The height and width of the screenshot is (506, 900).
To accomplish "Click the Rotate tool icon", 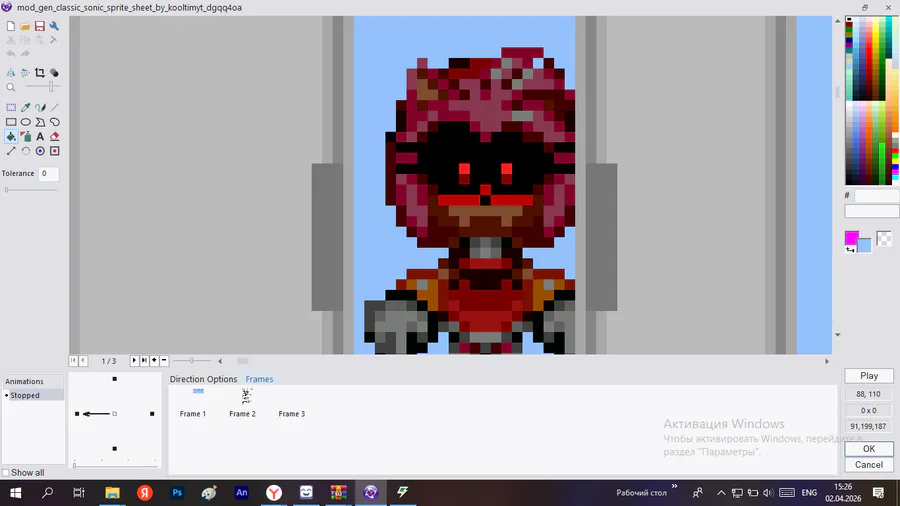I will (25, 151).
